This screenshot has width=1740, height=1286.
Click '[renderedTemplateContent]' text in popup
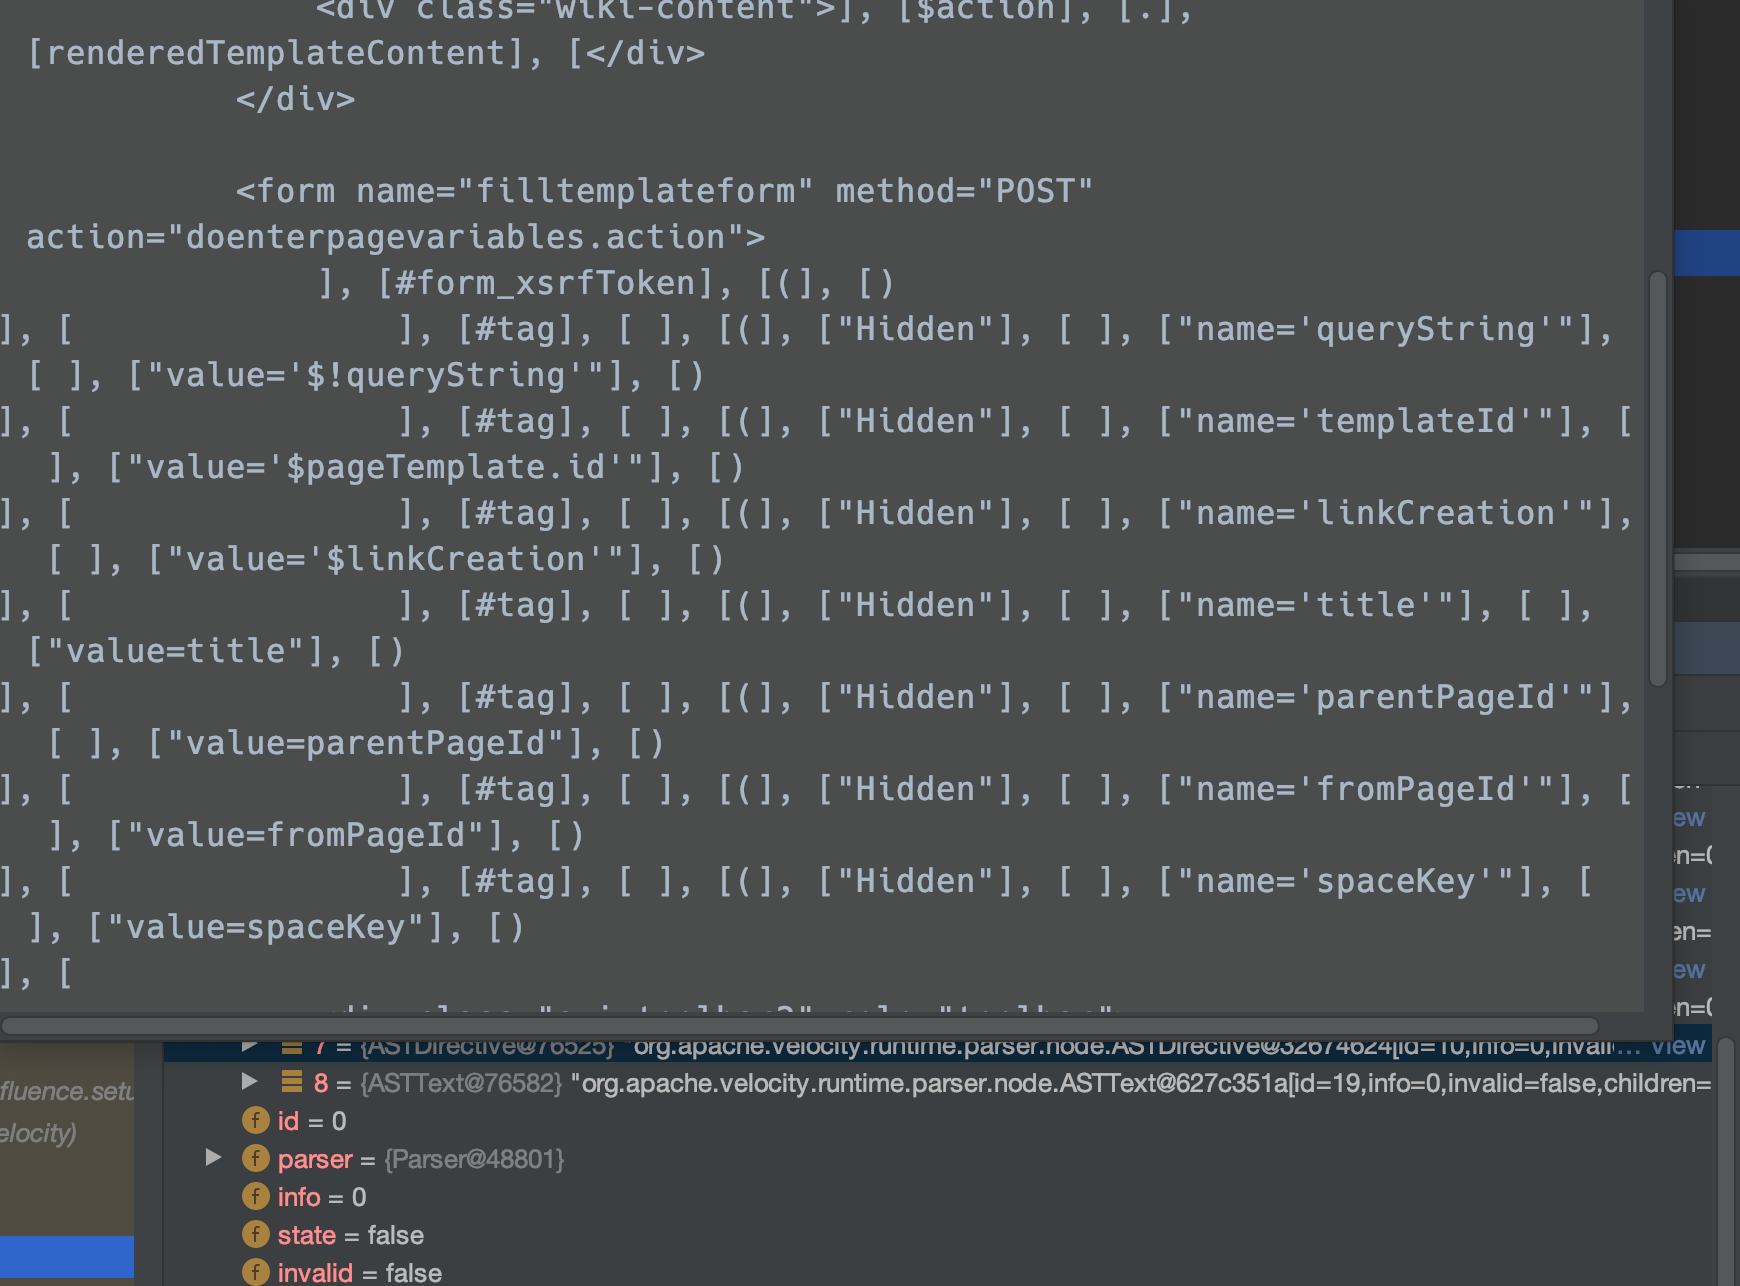(x=276, y=53)
